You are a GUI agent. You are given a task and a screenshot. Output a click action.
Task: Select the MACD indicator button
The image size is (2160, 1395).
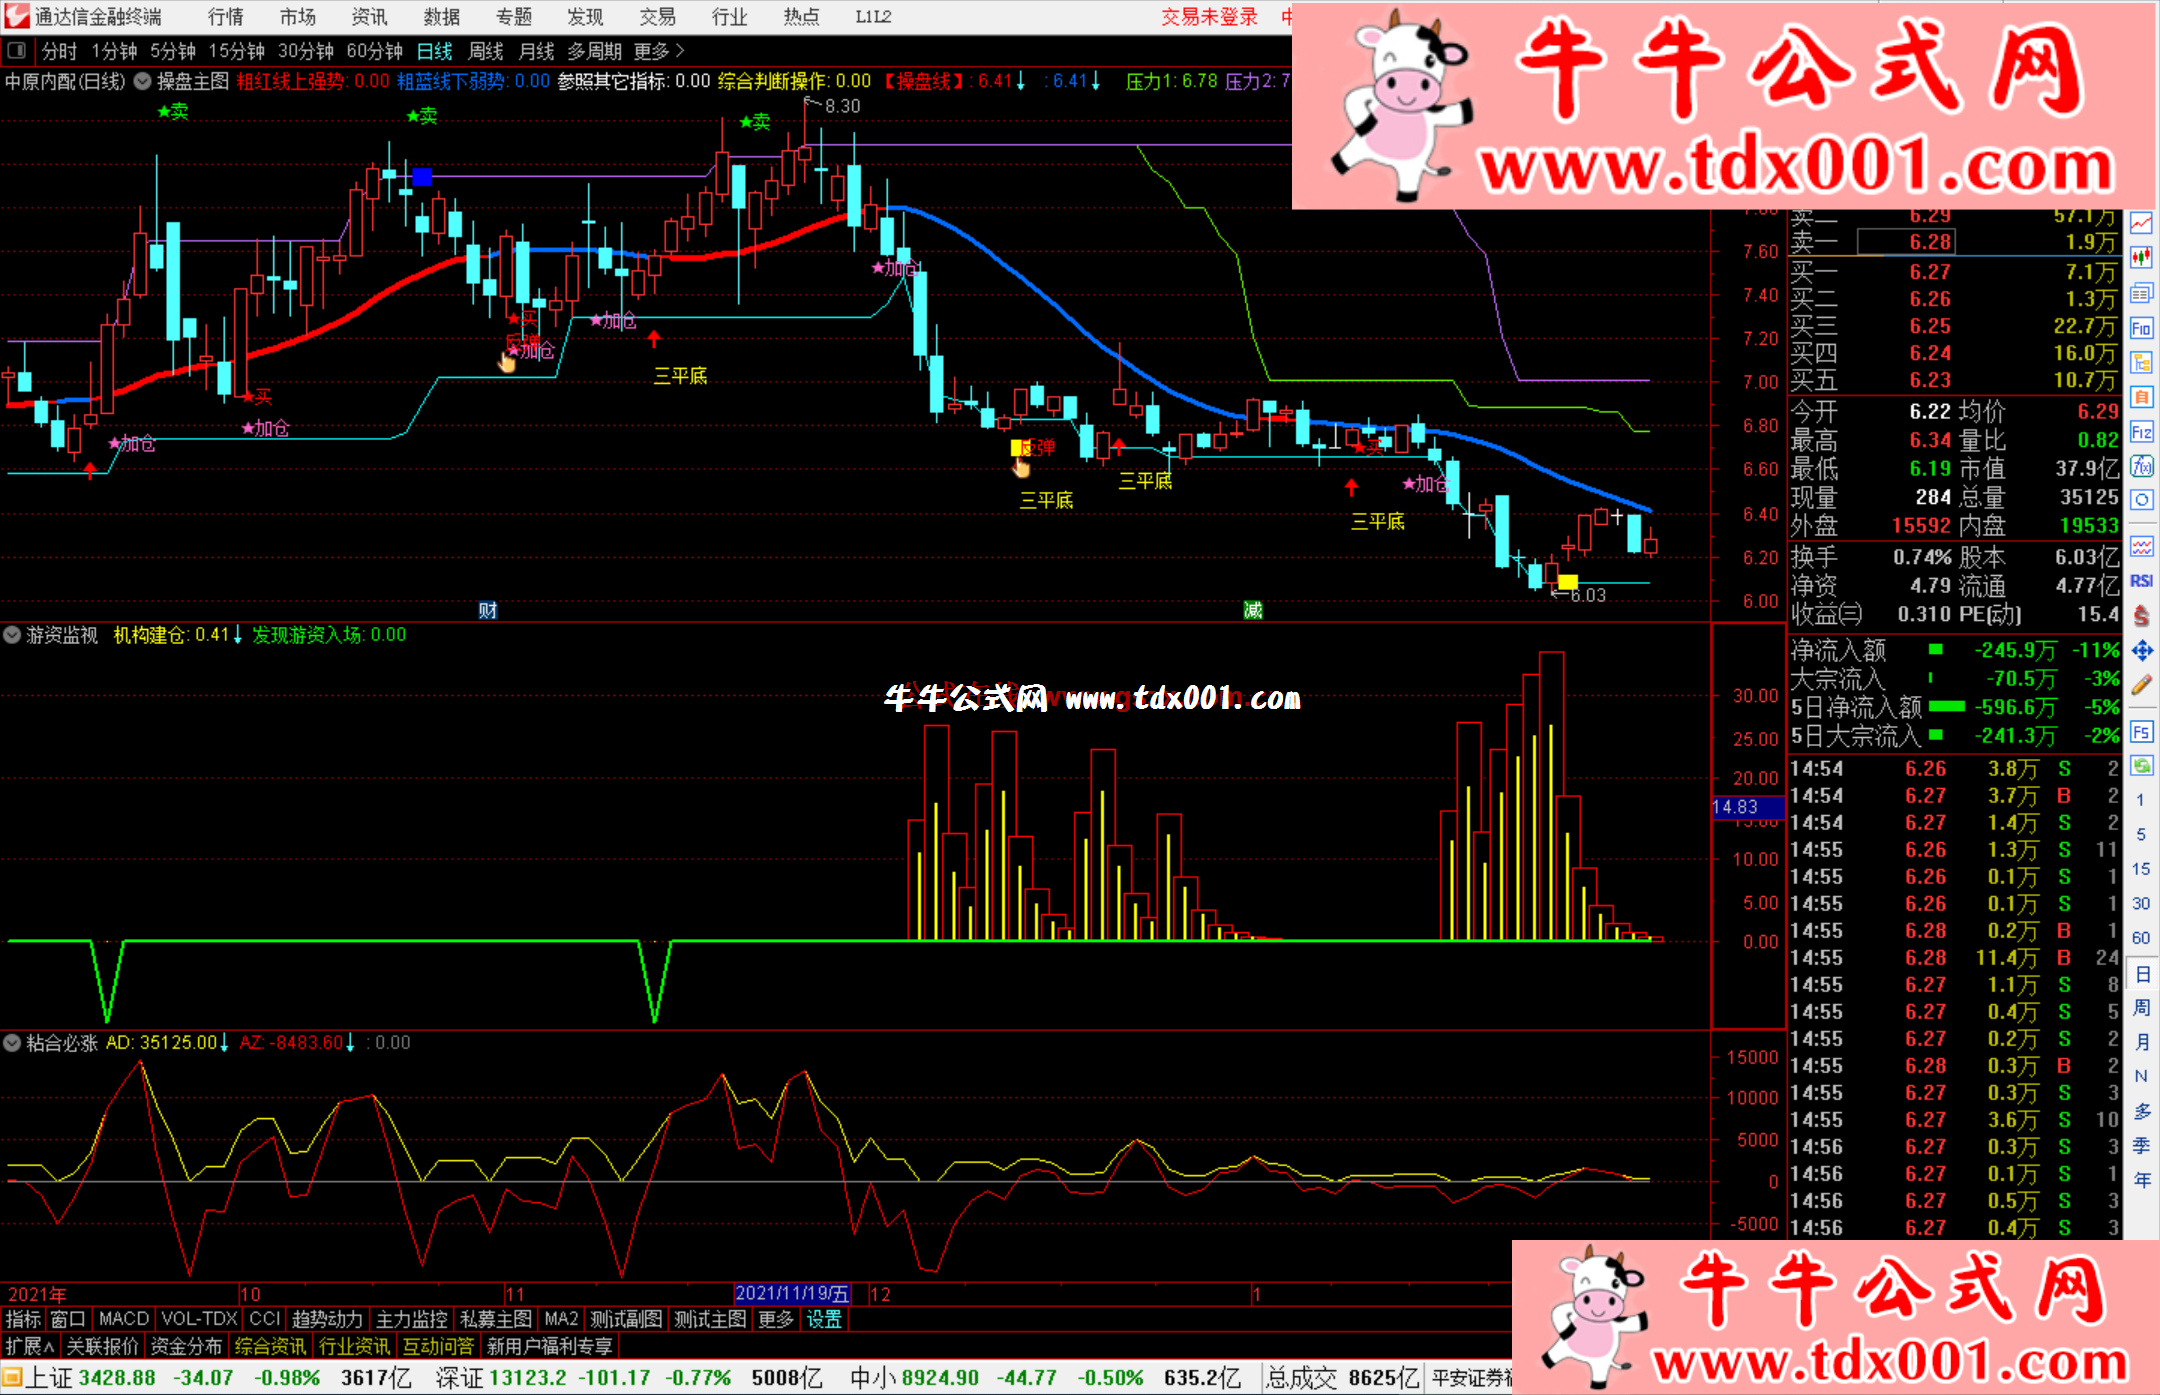124,1319
